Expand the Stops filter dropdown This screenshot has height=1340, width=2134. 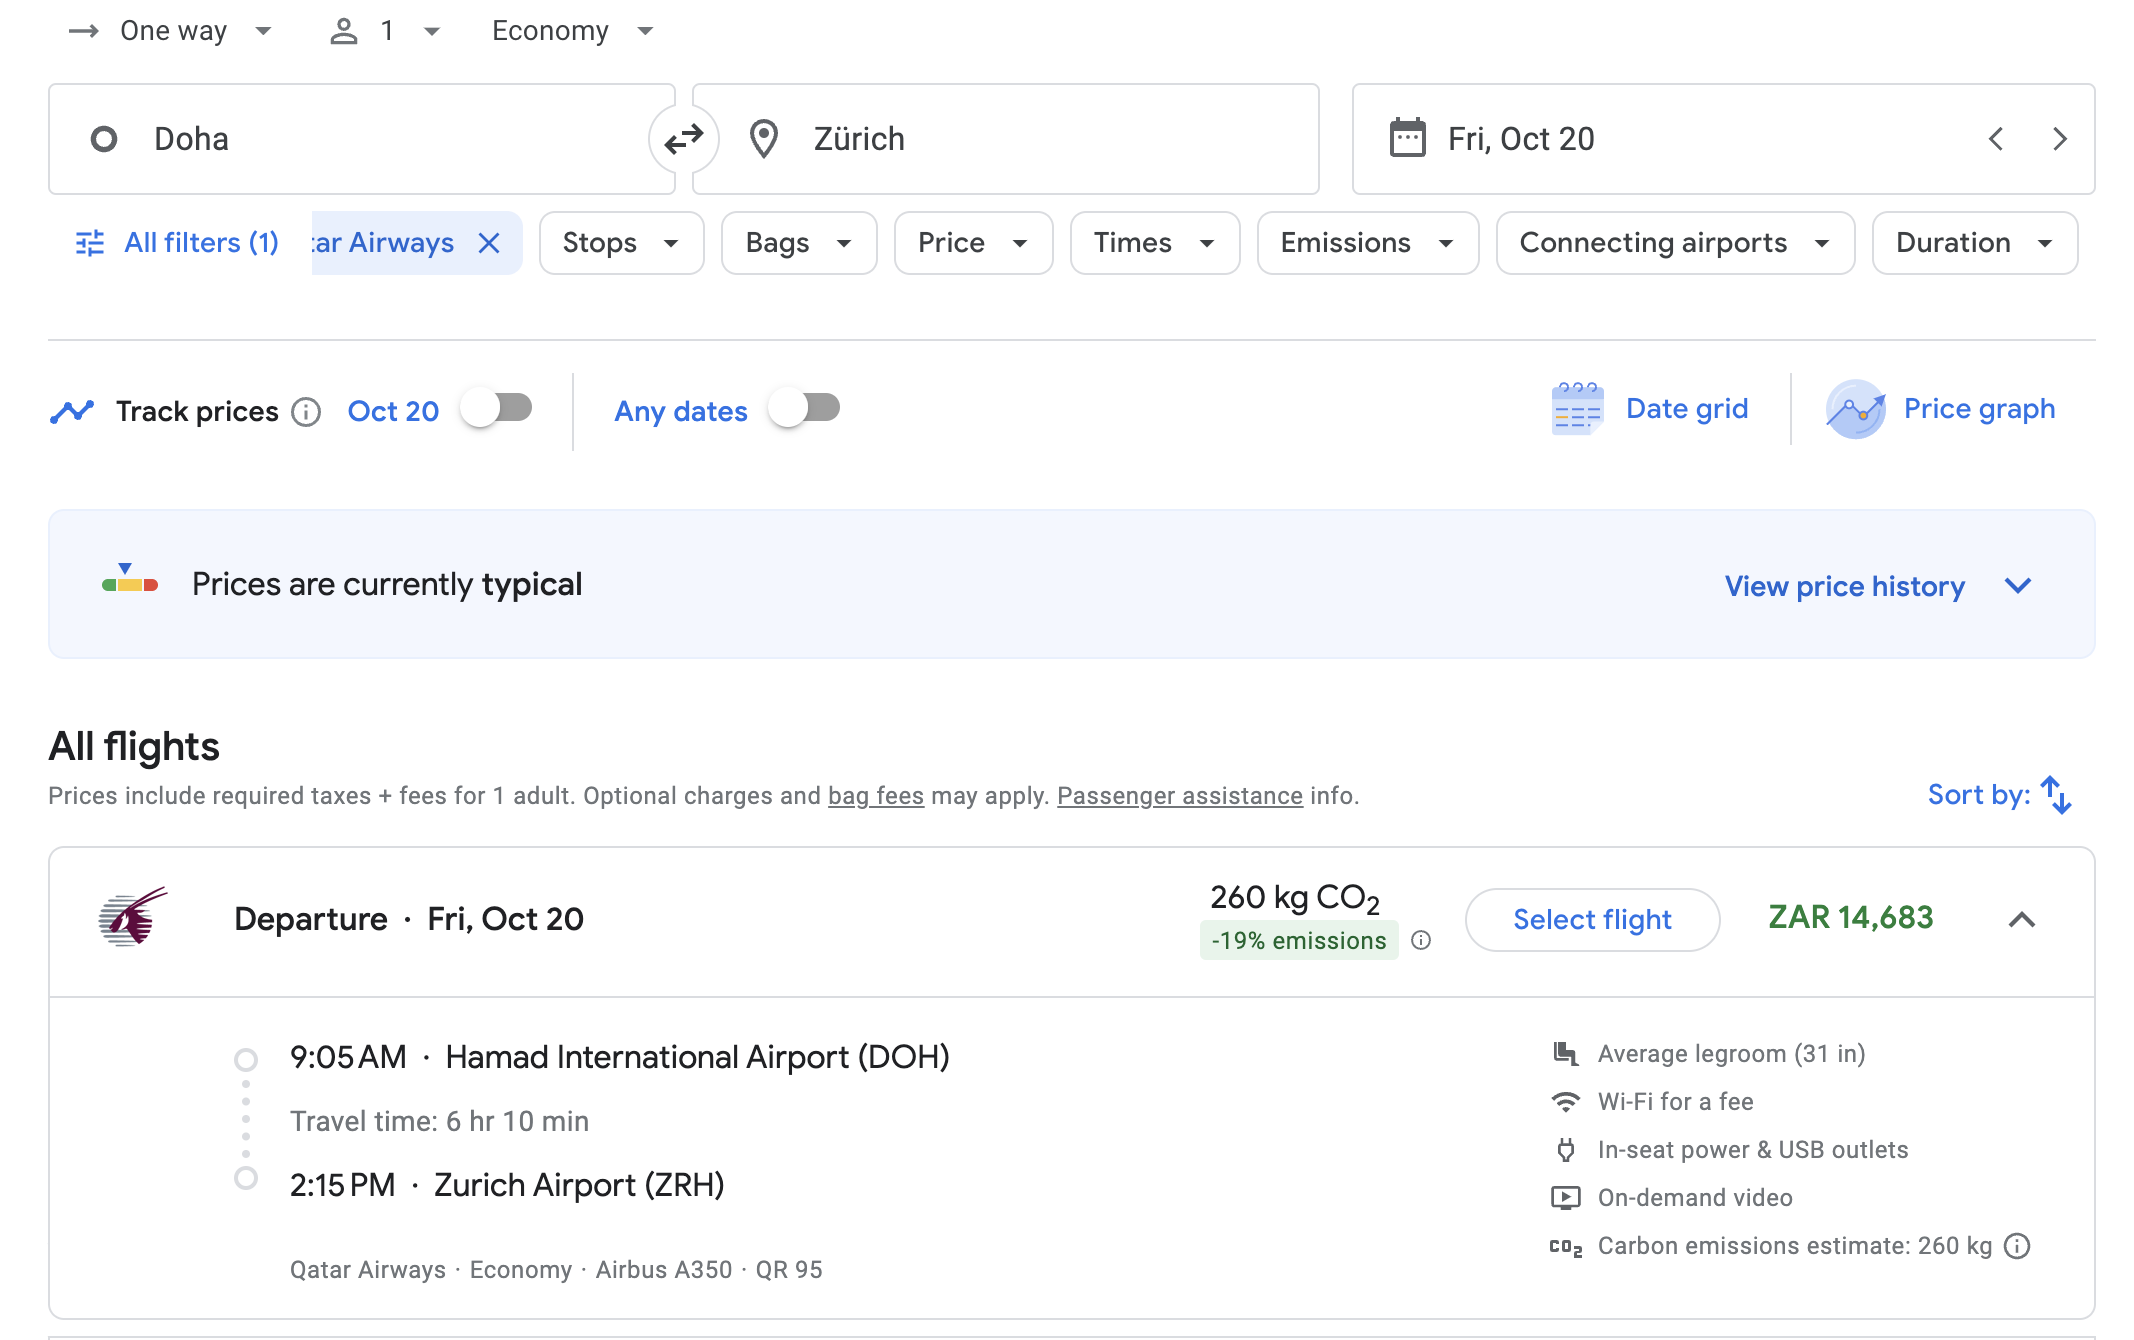pyautogui.click(x=621, y=243)
